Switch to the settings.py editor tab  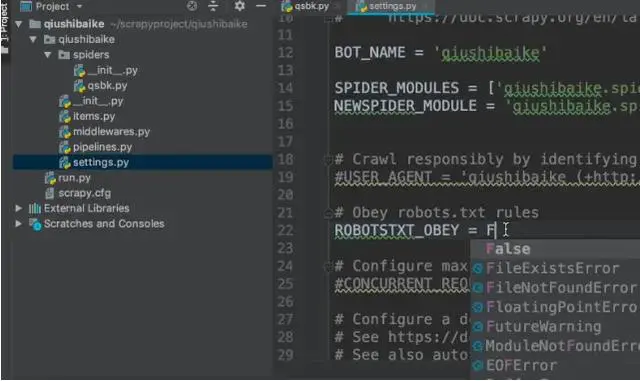coord(391,6)
